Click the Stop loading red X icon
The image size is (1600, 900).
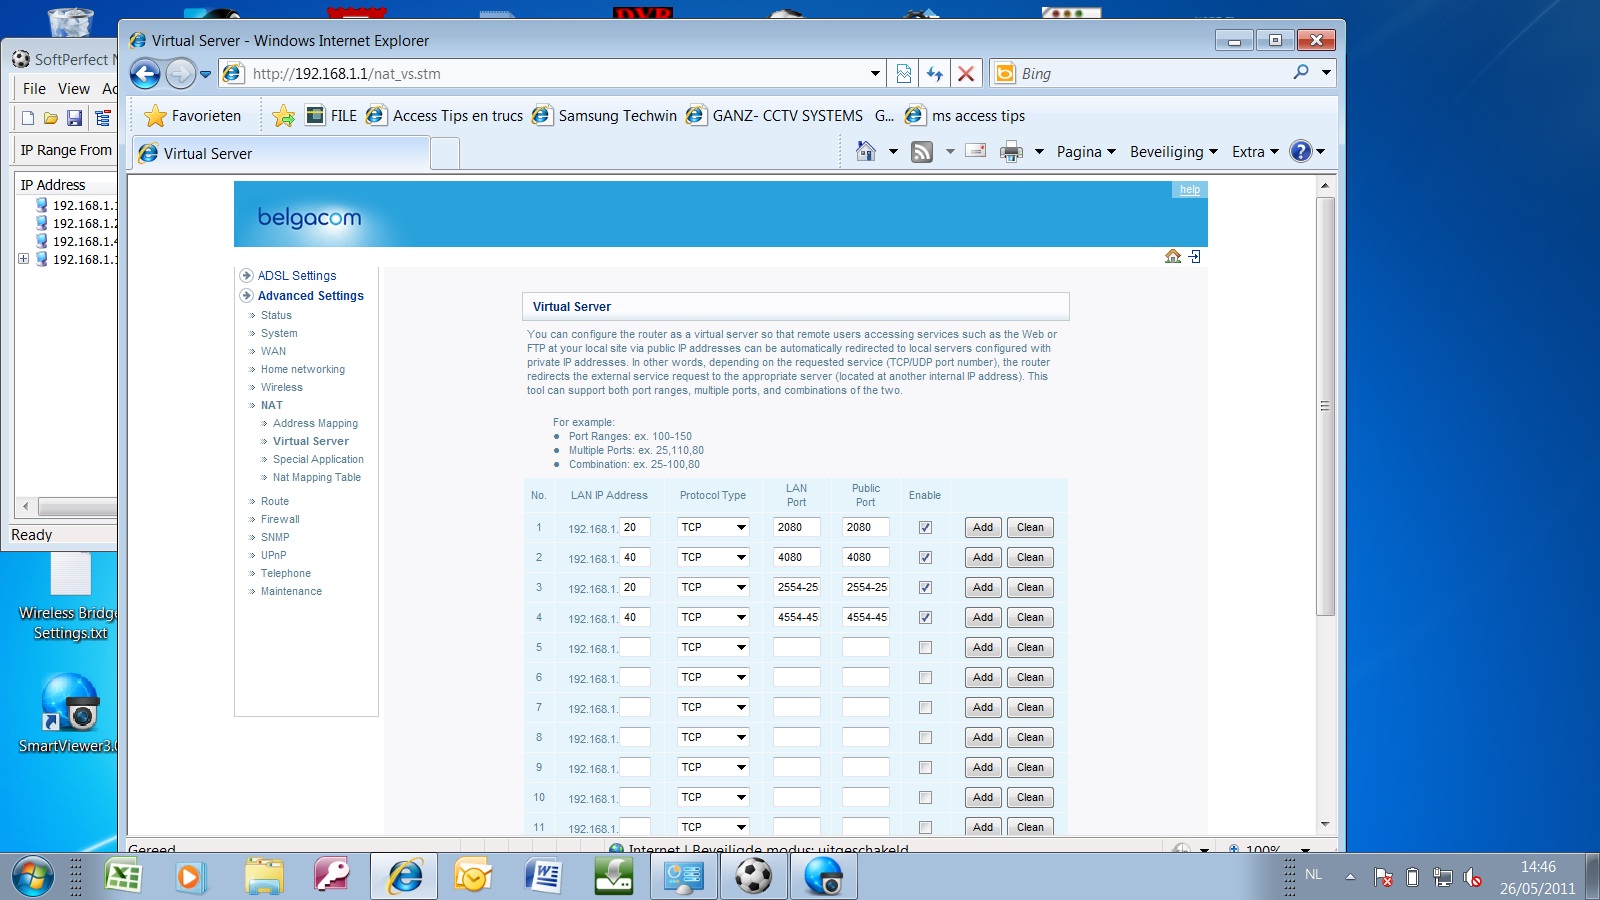tap(965, 73)
